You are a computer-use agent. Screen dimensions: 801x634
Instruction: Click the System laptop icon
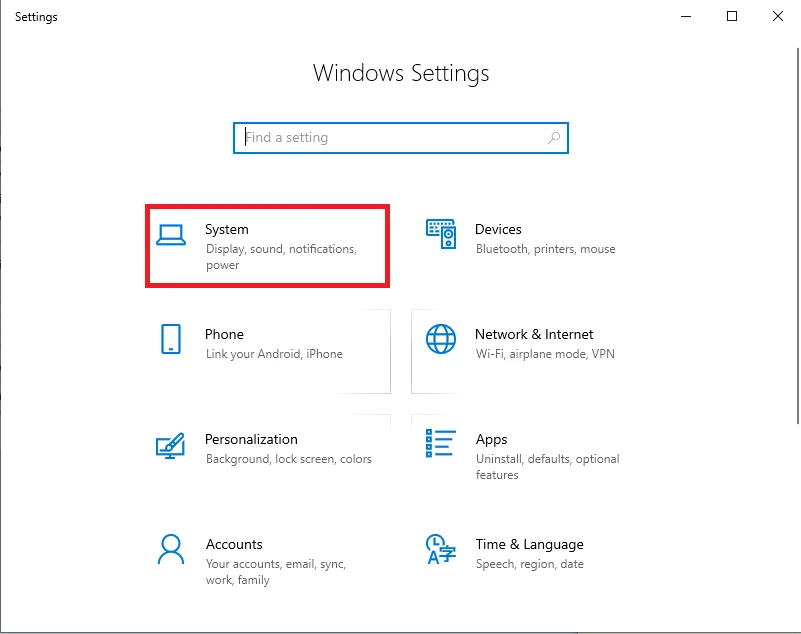[x=171, y=235]
